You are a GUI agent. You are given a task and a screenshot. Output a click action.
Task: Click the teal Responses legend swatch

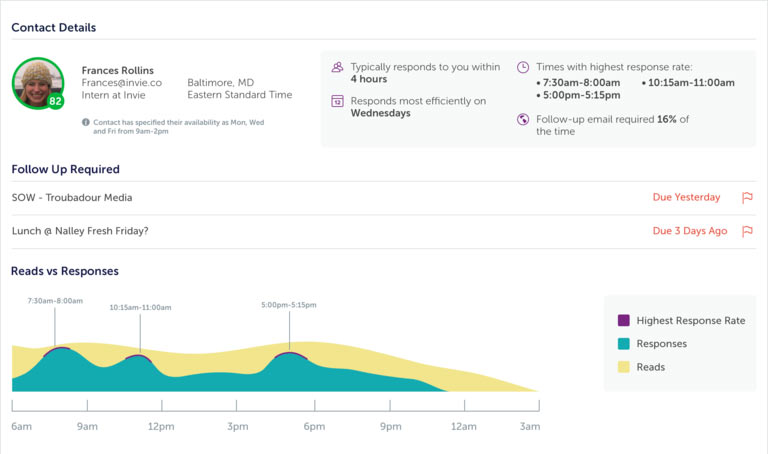tap(624, 344)
